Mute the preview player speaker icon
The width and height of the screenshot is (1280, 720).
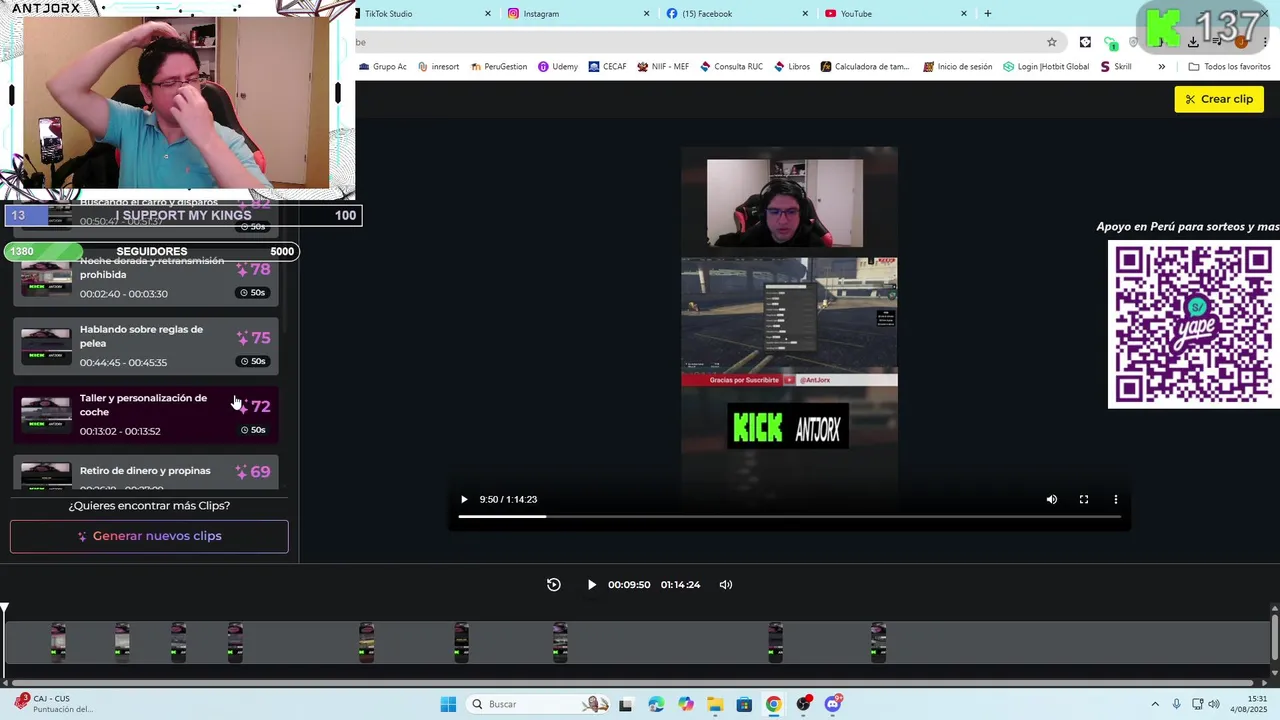pos(1051,499)
